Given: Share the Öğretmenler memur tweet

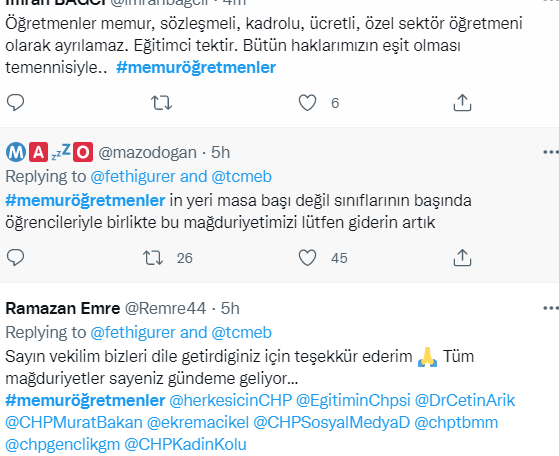Looking at the screenshot, I should click(462, 103).
